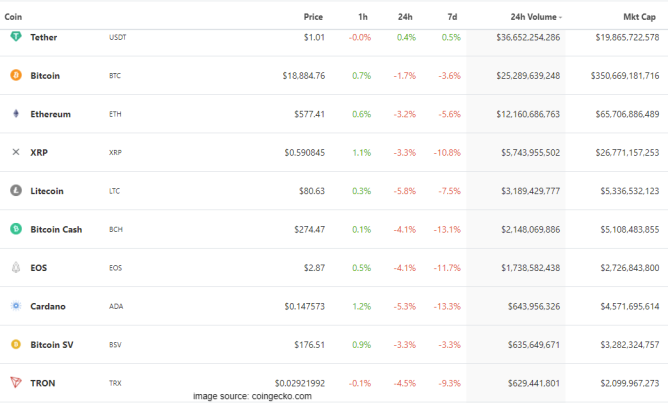Image resolution: width=668 pixels, height=403 pixels.
Task: Sort by Mkt Cap column header
Action: click(x=639, y=17)
